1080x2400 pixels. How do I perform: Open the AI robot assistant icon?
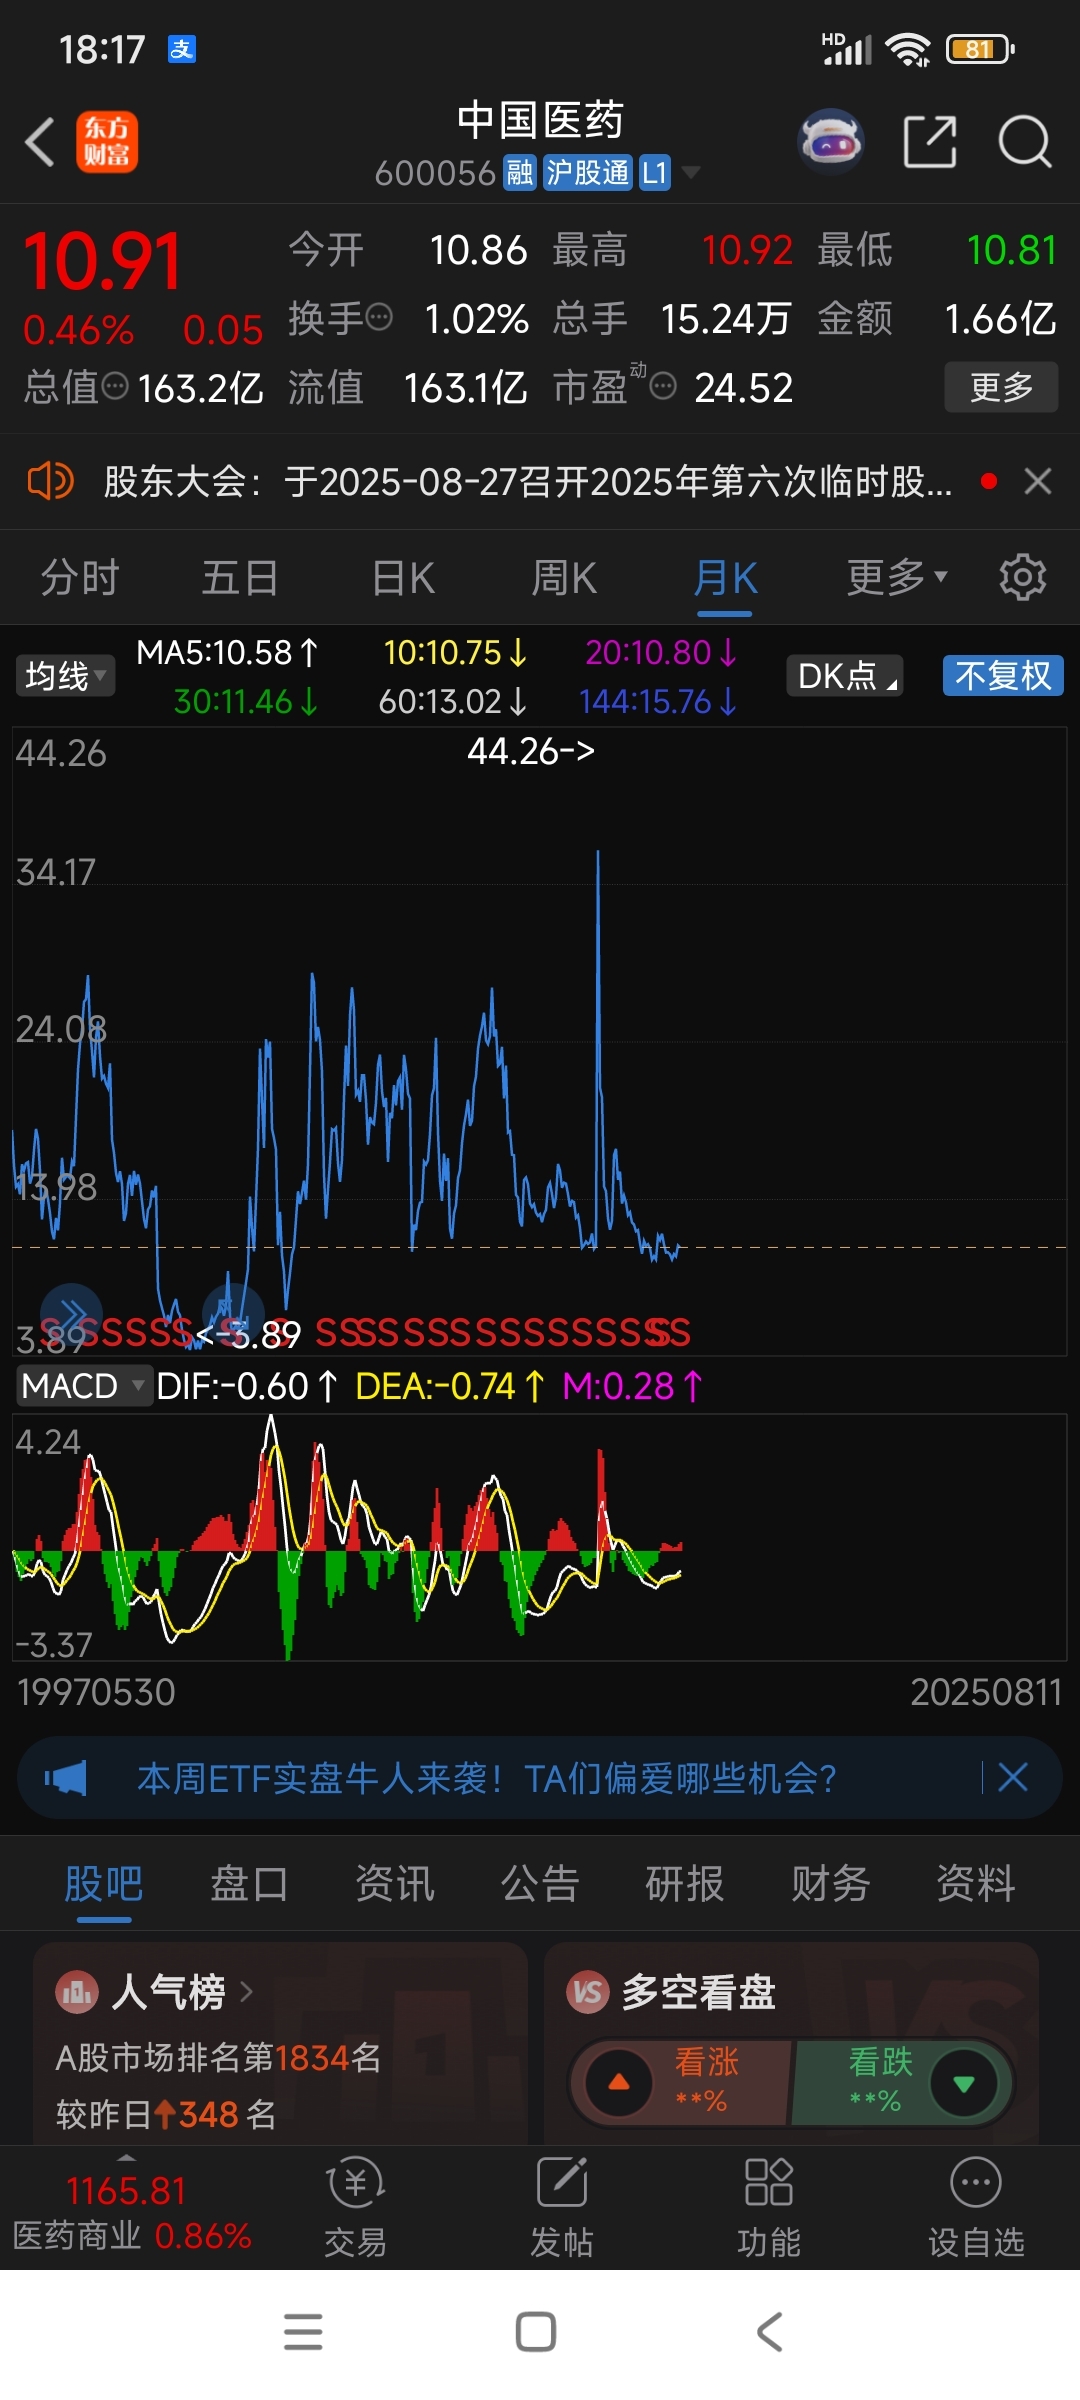831,141
